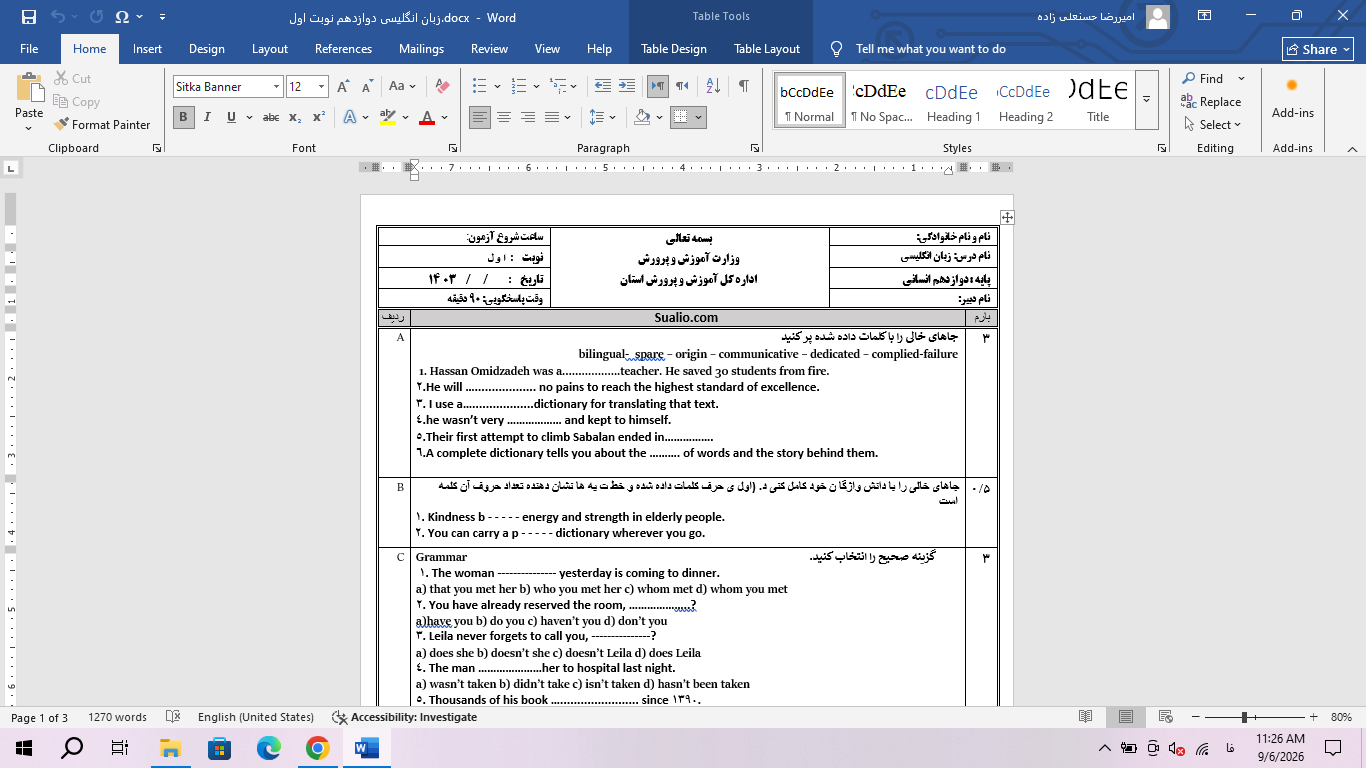
Task: Apply italic with the I icon
Action: [x=208, y=117]
